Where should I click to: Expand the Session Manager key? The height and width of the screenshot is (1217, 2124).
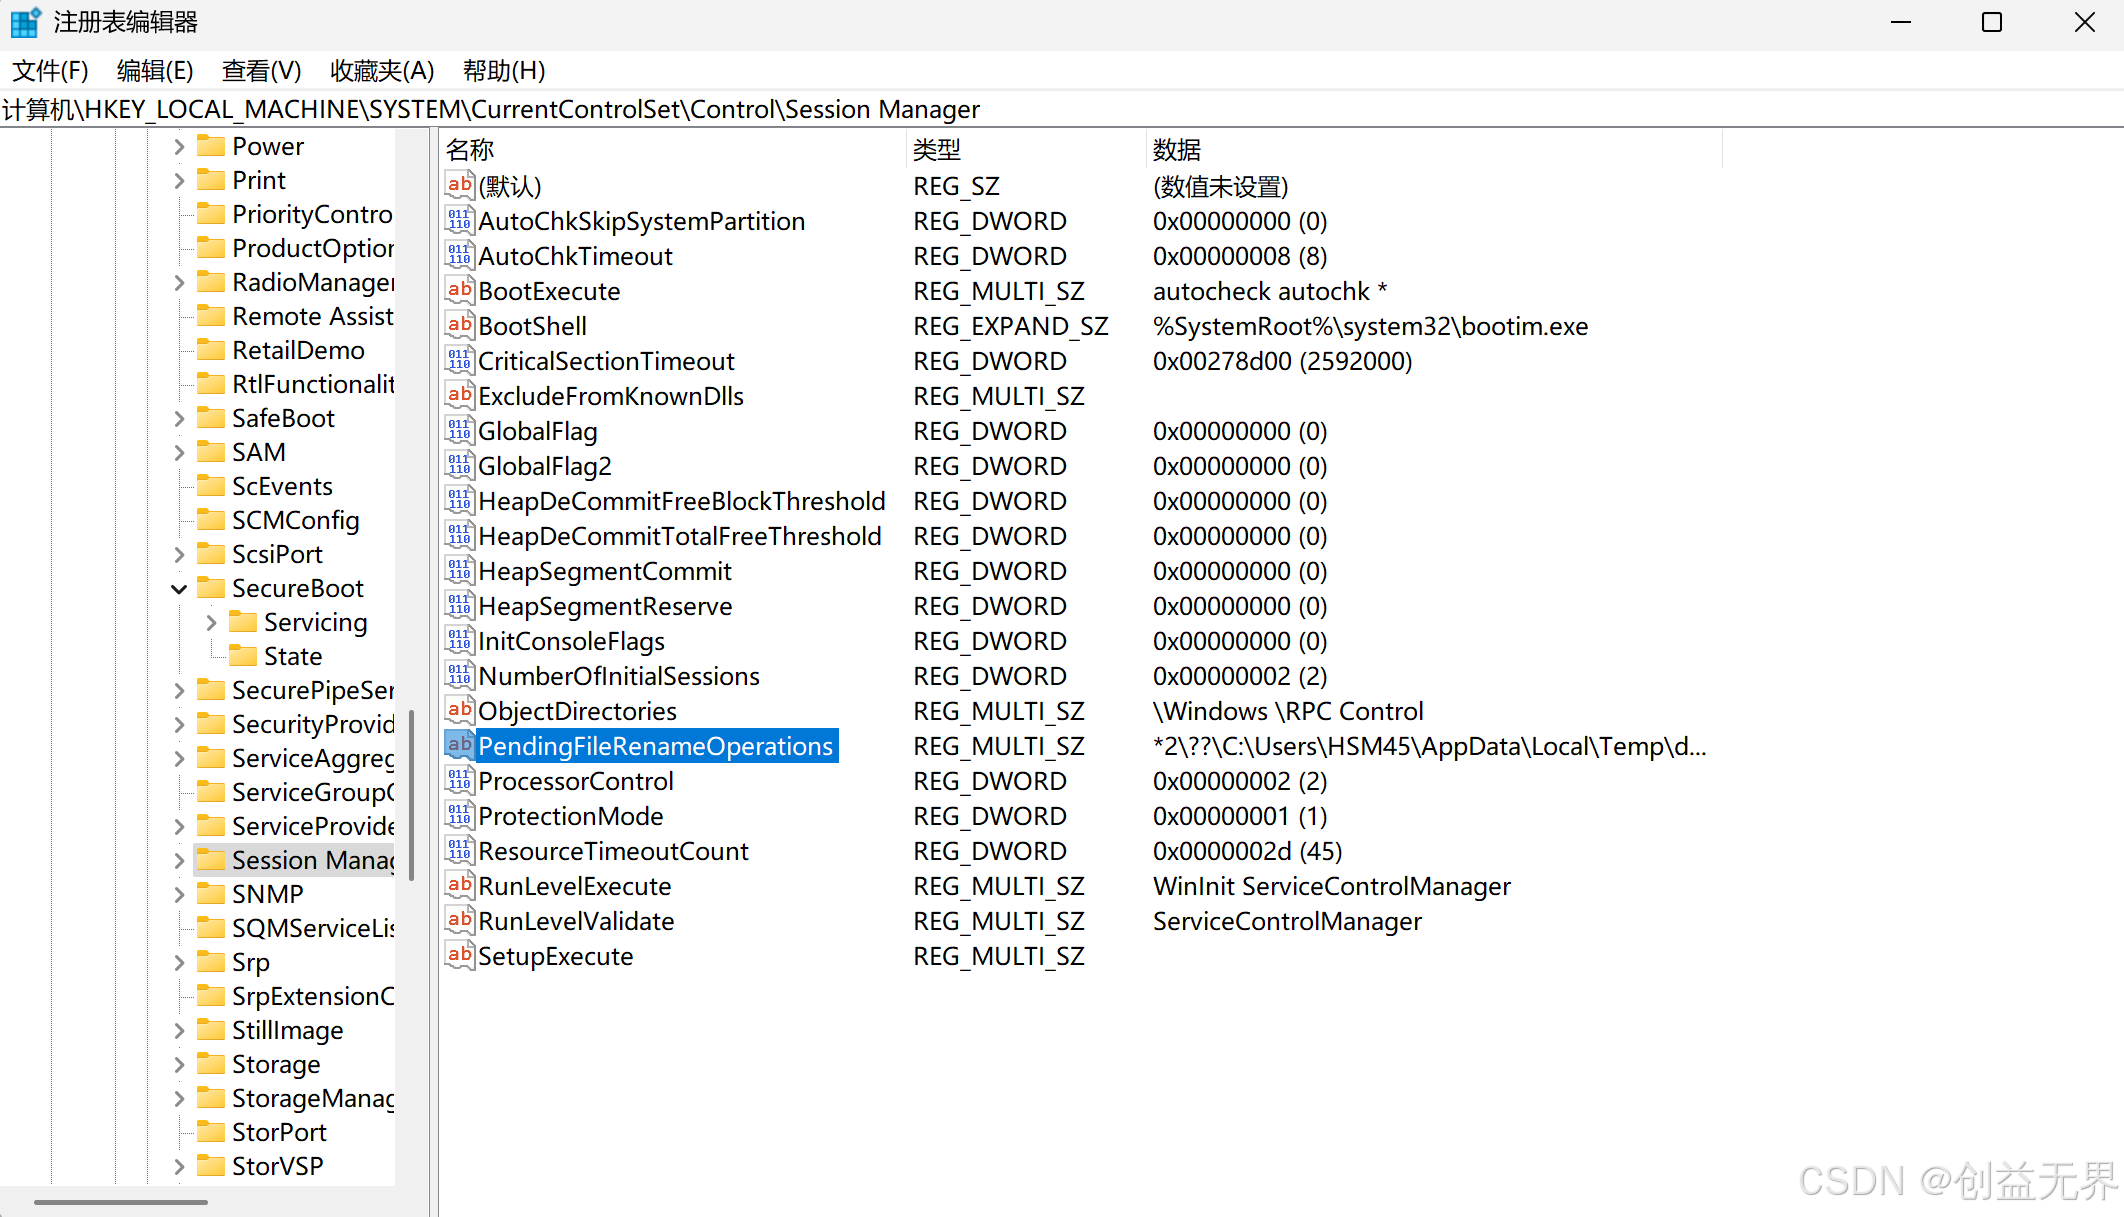coord(179,861)
